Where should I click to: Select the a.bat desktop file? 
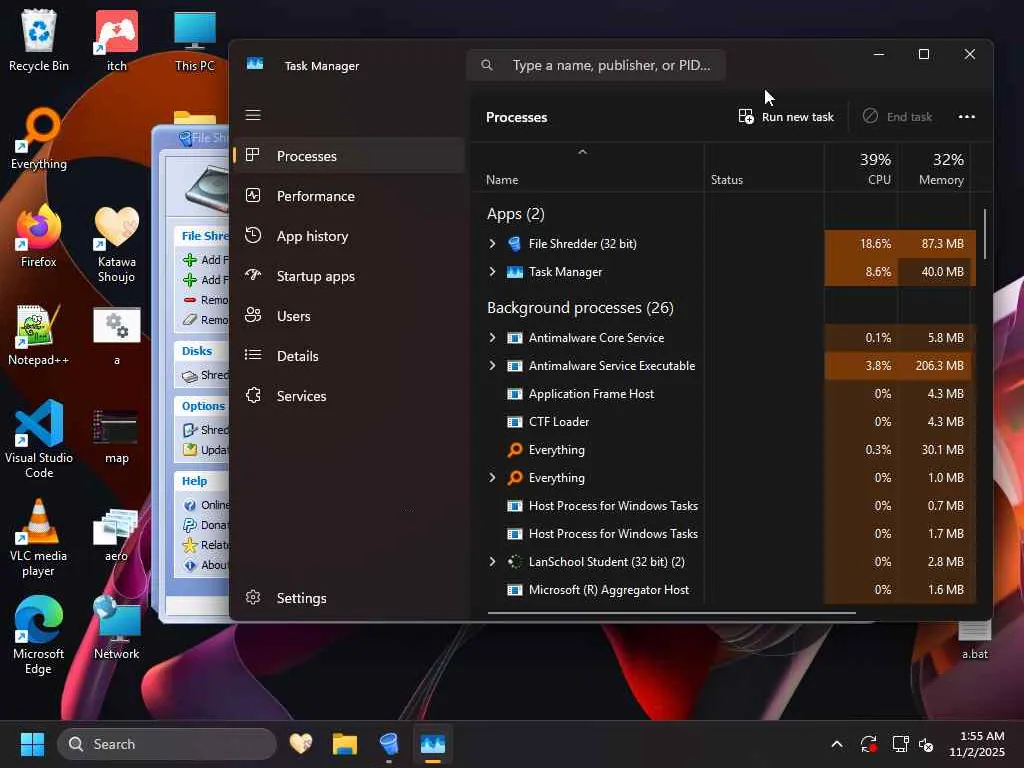coord(974,641)
